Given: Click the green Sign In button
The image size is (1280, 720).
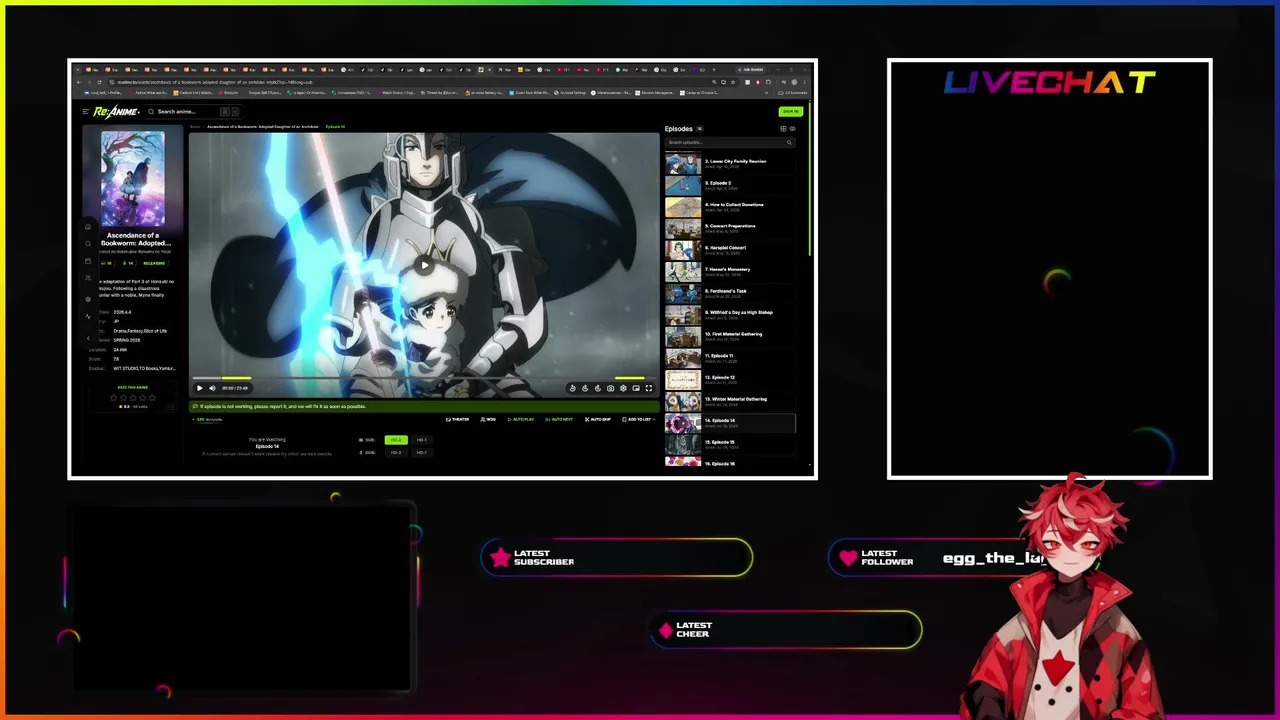Looking at the screenshot, I should [x=790, y=111].
